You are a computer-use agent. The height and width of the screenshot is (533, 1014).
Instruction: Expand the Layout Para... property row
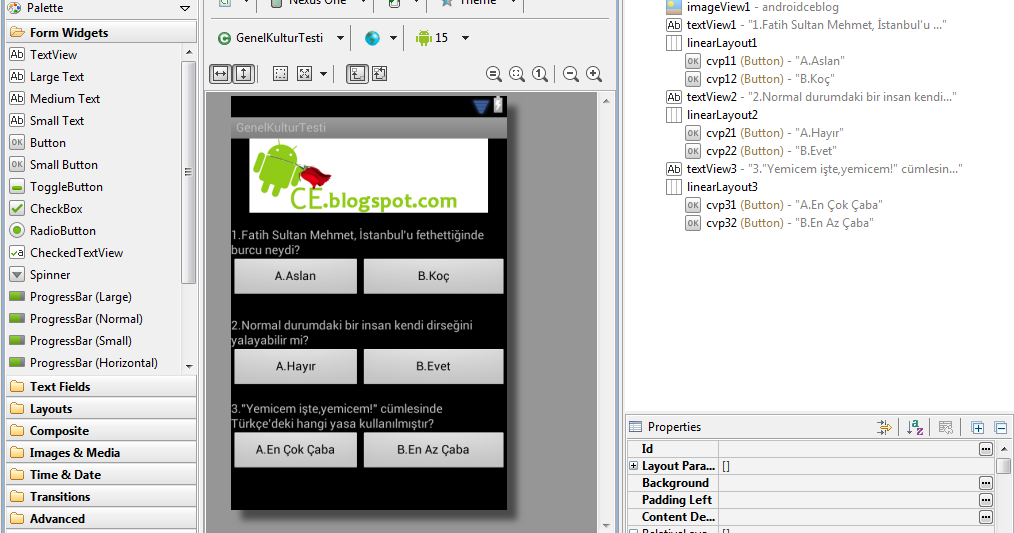pos(633,466)
